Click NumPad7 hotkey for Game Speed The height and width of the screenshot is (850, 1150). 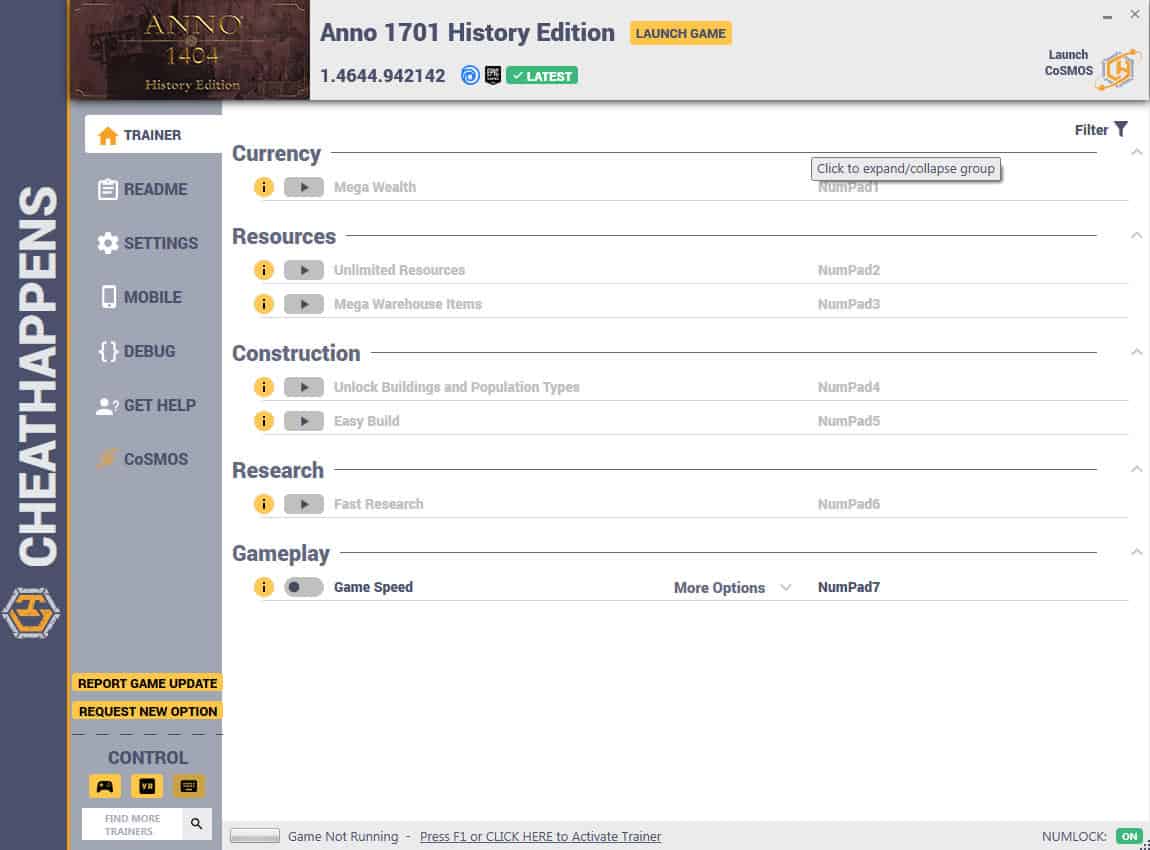pyautogui.click(x=849, y=587)
